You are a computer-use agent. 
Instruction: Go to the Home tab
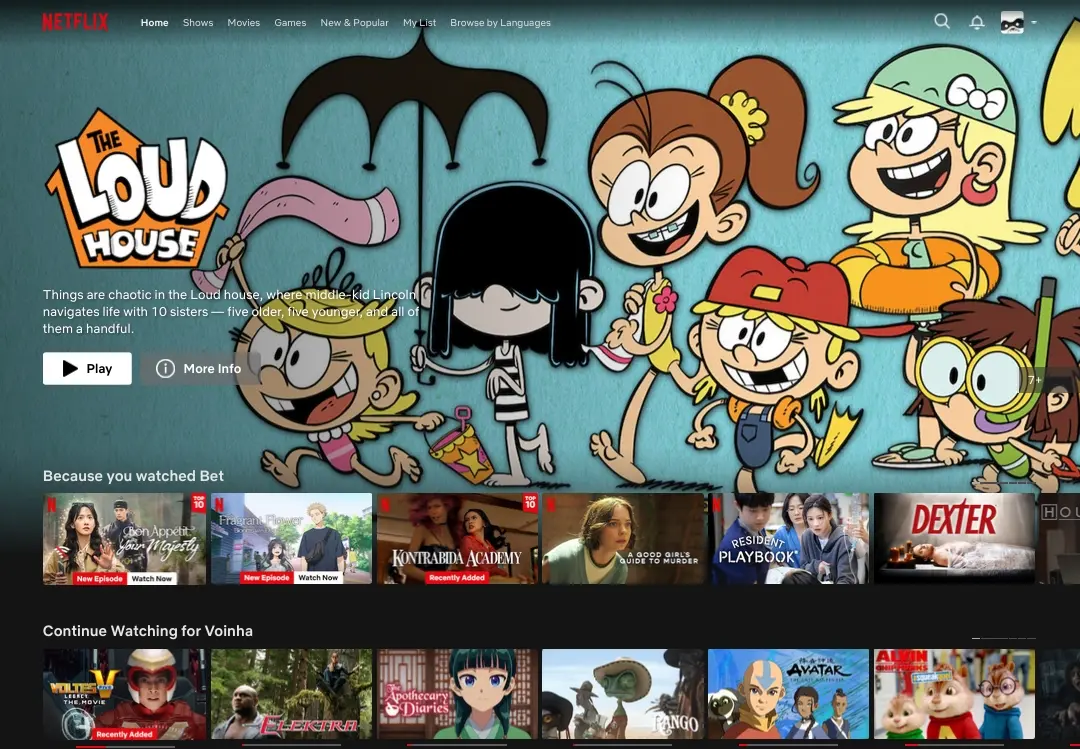coord(154,23)
